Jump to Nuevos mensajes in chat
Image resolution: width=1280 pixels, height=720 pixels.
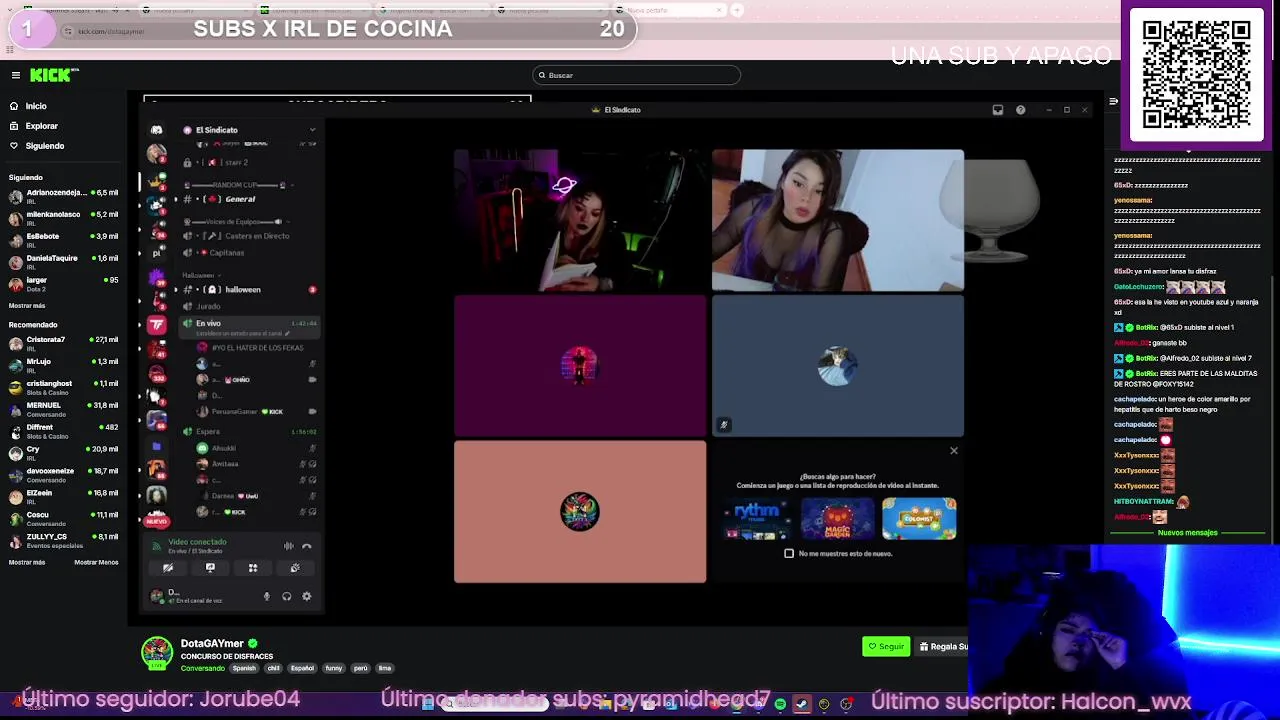1187,533
